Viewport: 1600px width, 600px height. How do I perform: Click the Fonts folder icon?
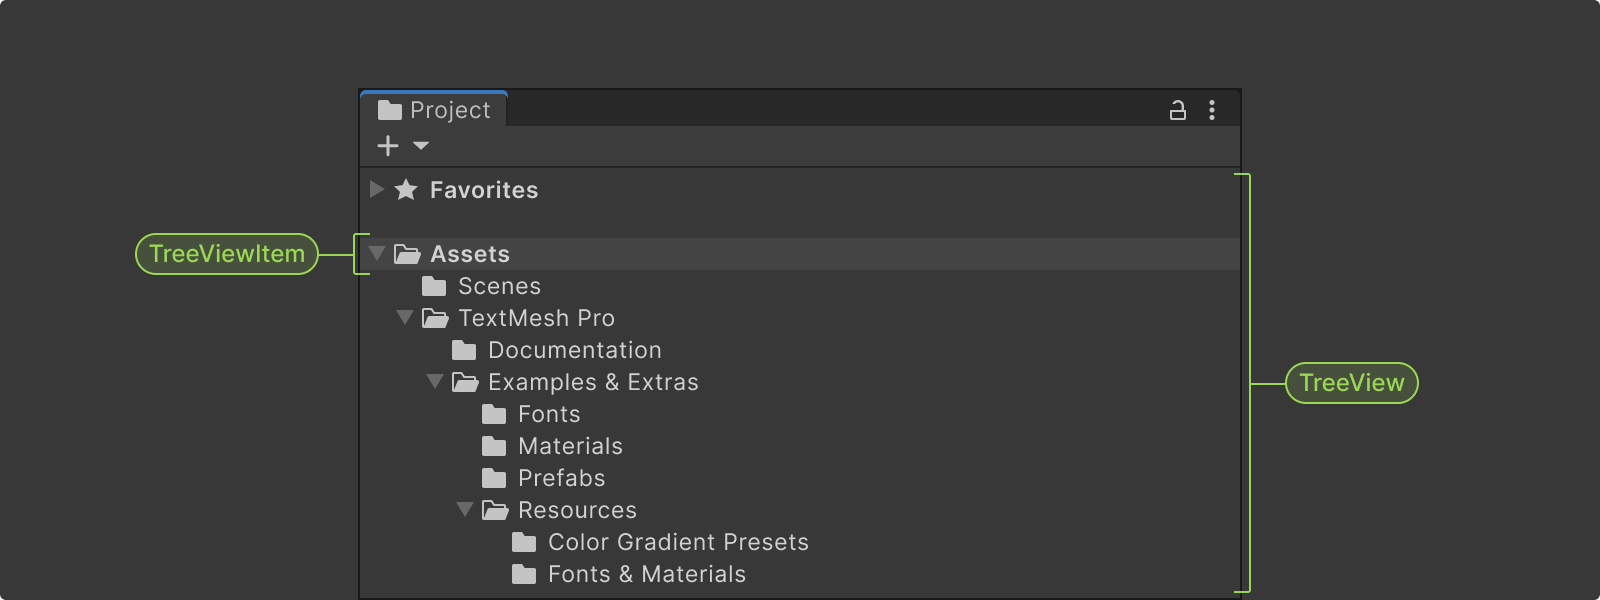[494, 415]
